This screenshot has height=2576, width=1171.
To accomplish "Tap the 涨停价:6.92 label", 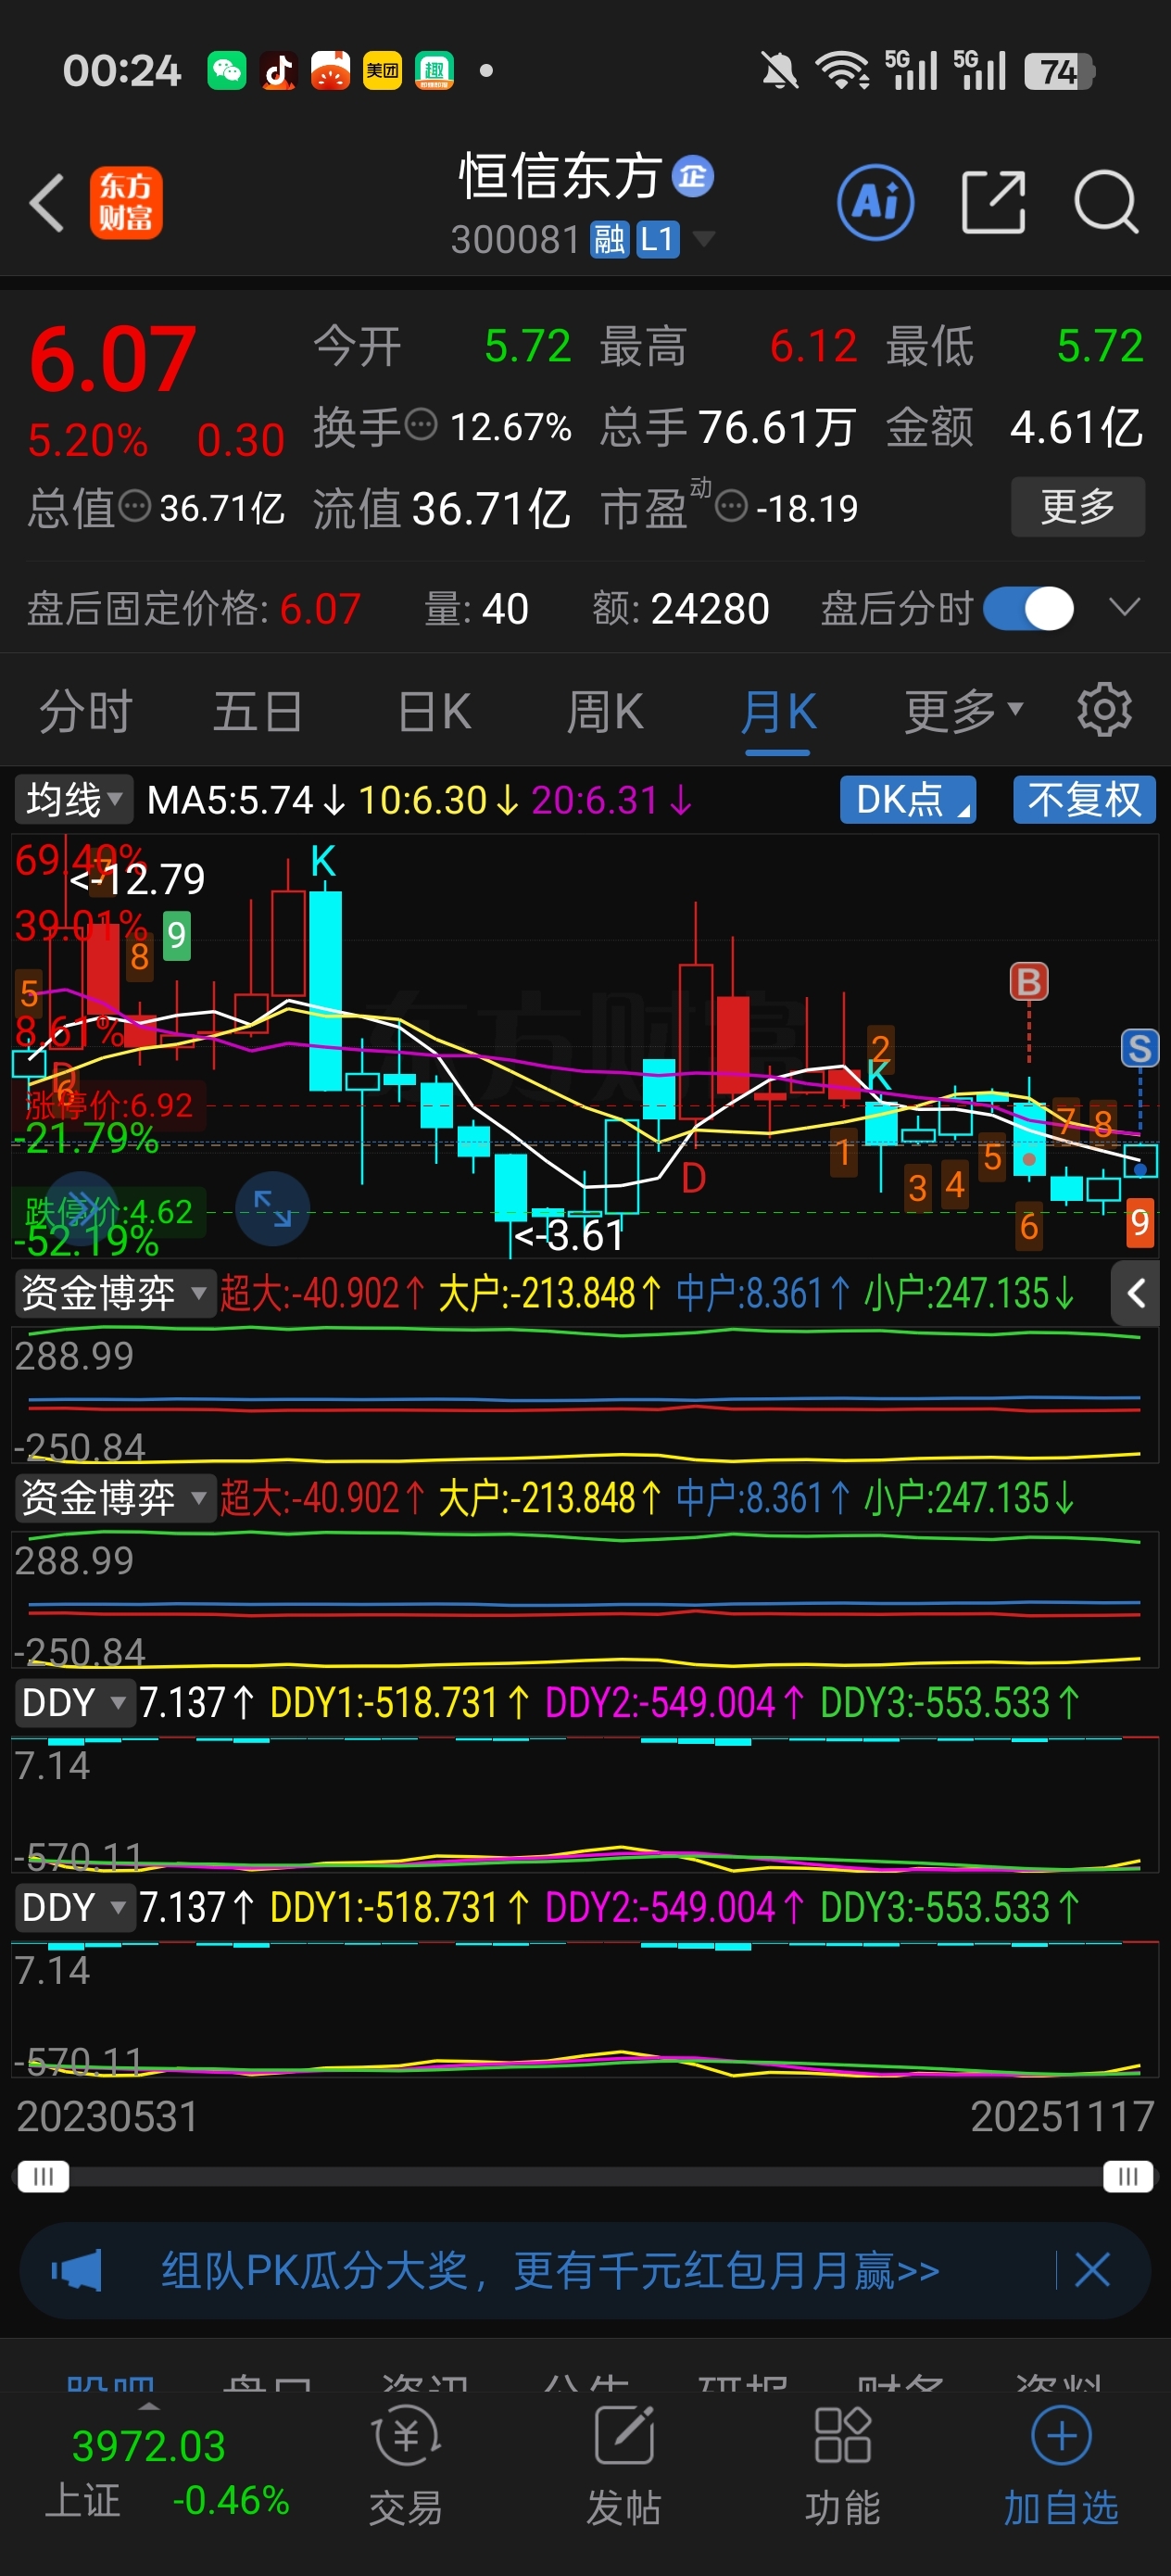I will (x=108, y=1104).
